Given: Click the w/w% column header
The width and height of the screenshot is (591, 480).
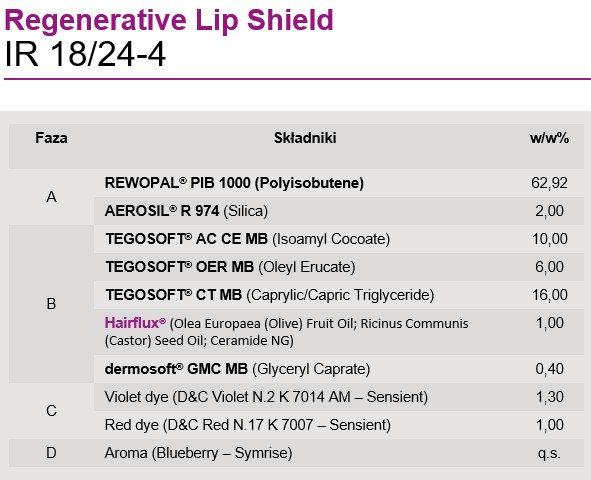Looking at the screenshot, I should [549, 138].
